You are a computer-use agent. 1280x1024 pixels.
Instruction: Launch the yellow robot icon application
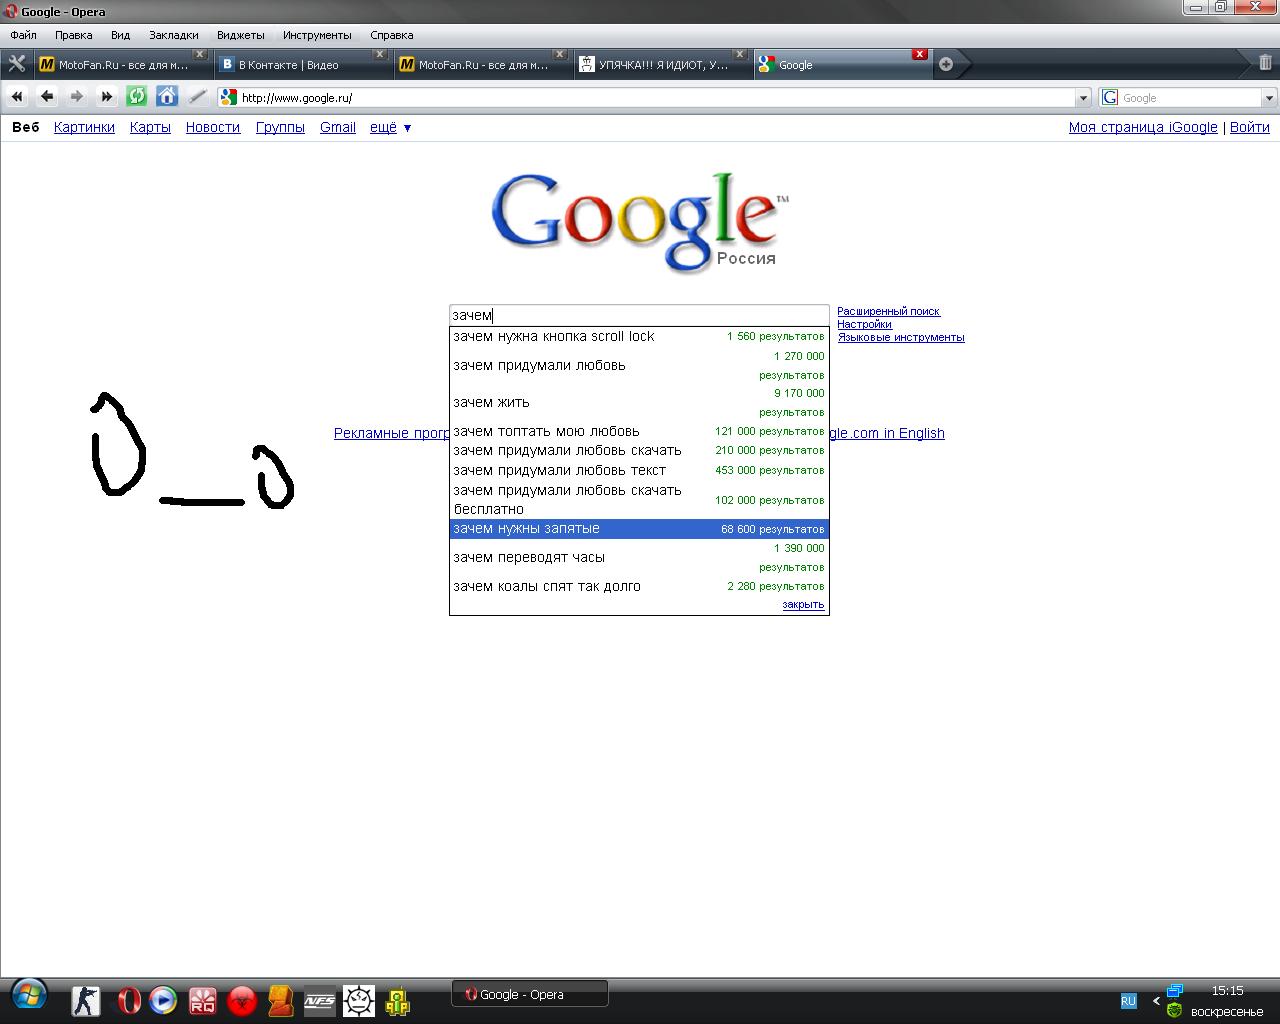tap(397, 1000)
